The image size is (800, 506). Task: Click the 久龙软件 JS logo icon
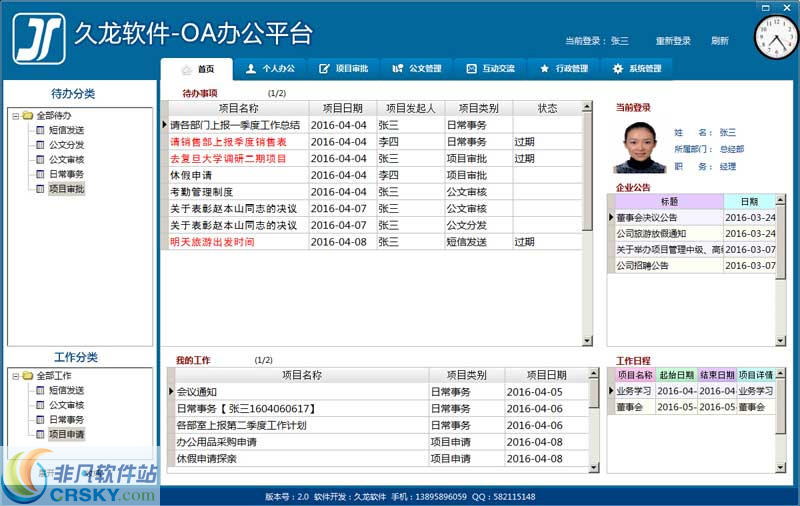pyautogui.click(x=39, y=39)
